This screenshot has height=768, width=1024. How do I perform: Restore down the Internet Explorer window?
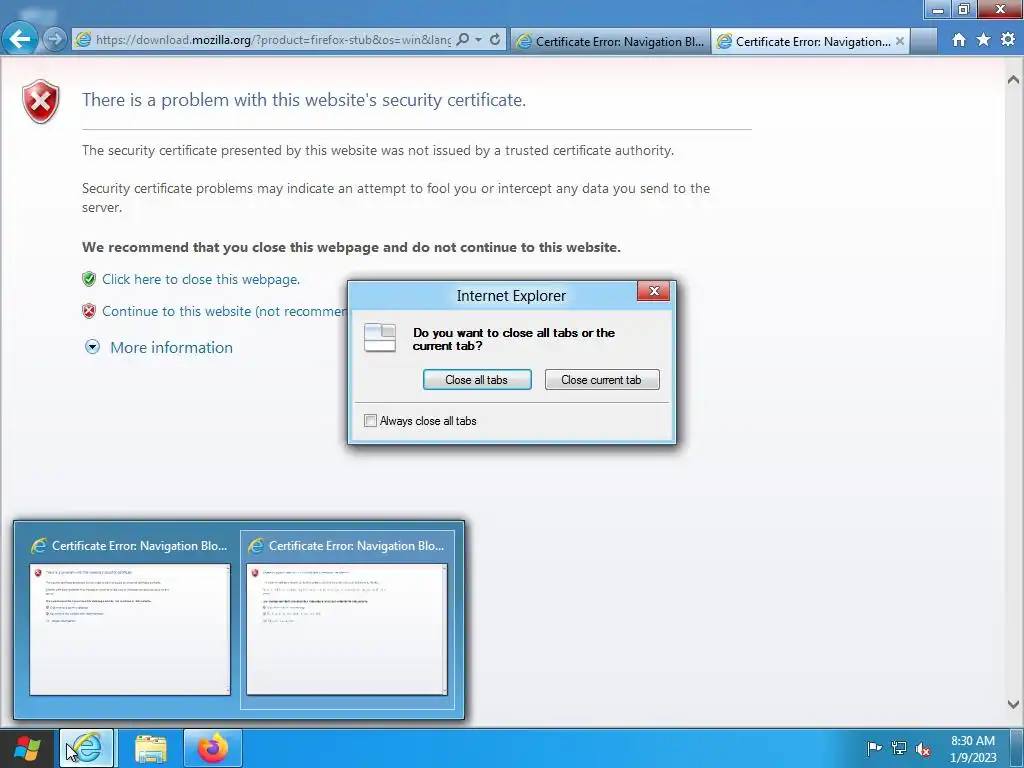(x=963, y=9)
